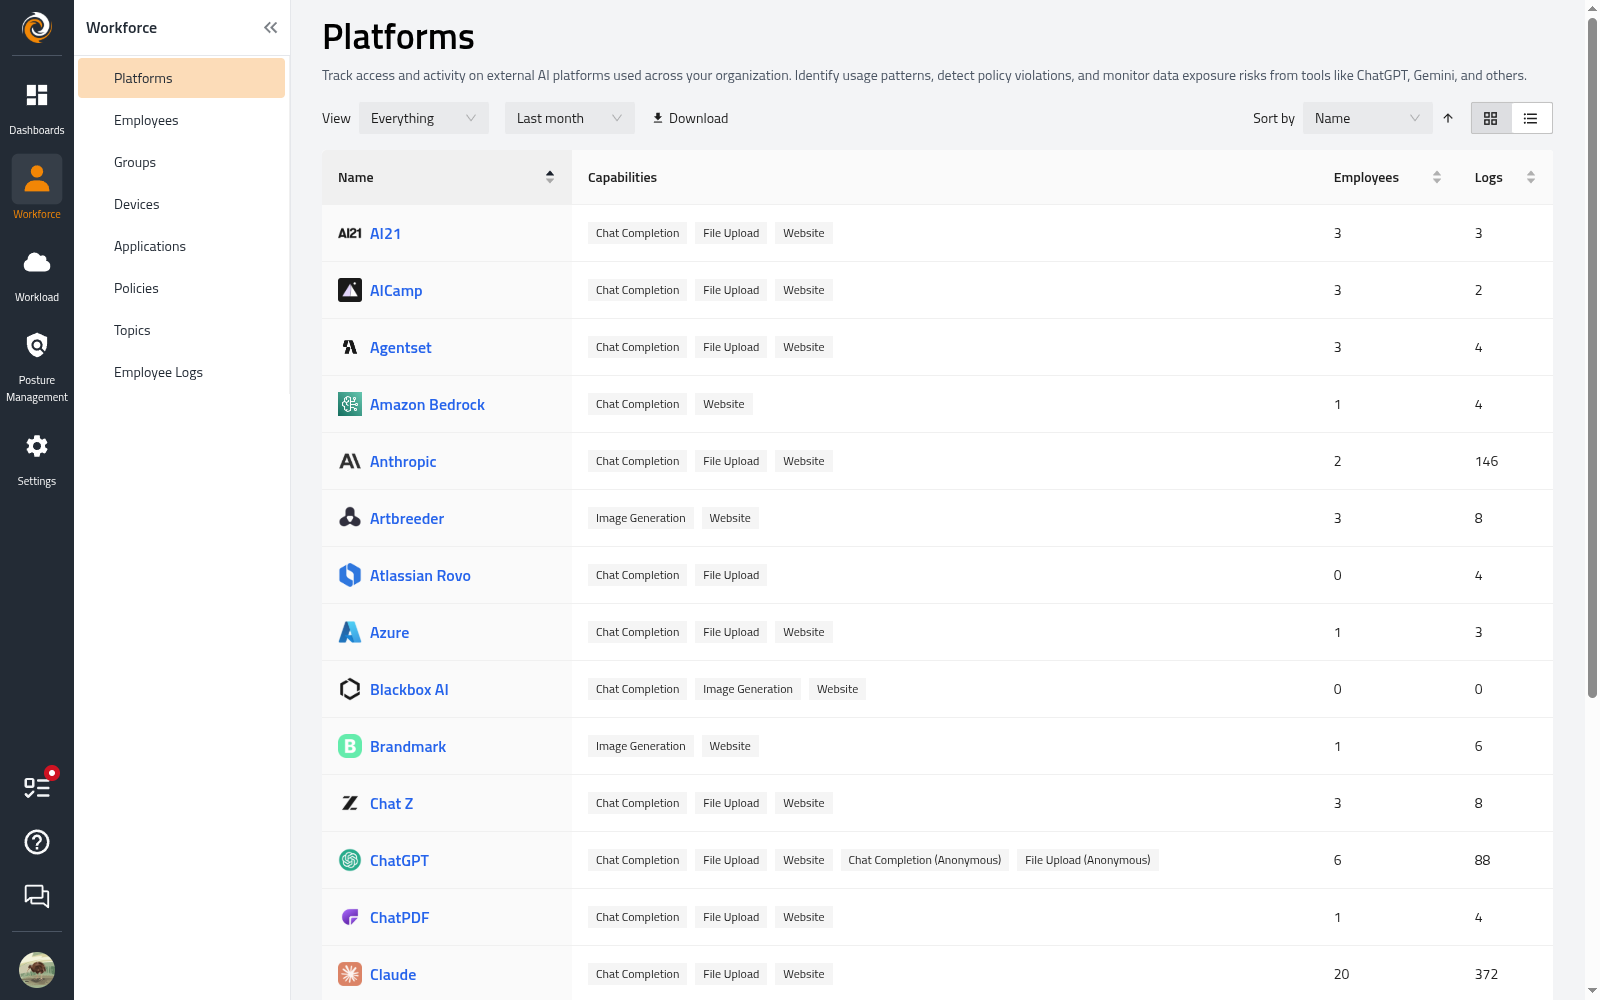Click the ChatPDF logo icon

pos(350,917)
